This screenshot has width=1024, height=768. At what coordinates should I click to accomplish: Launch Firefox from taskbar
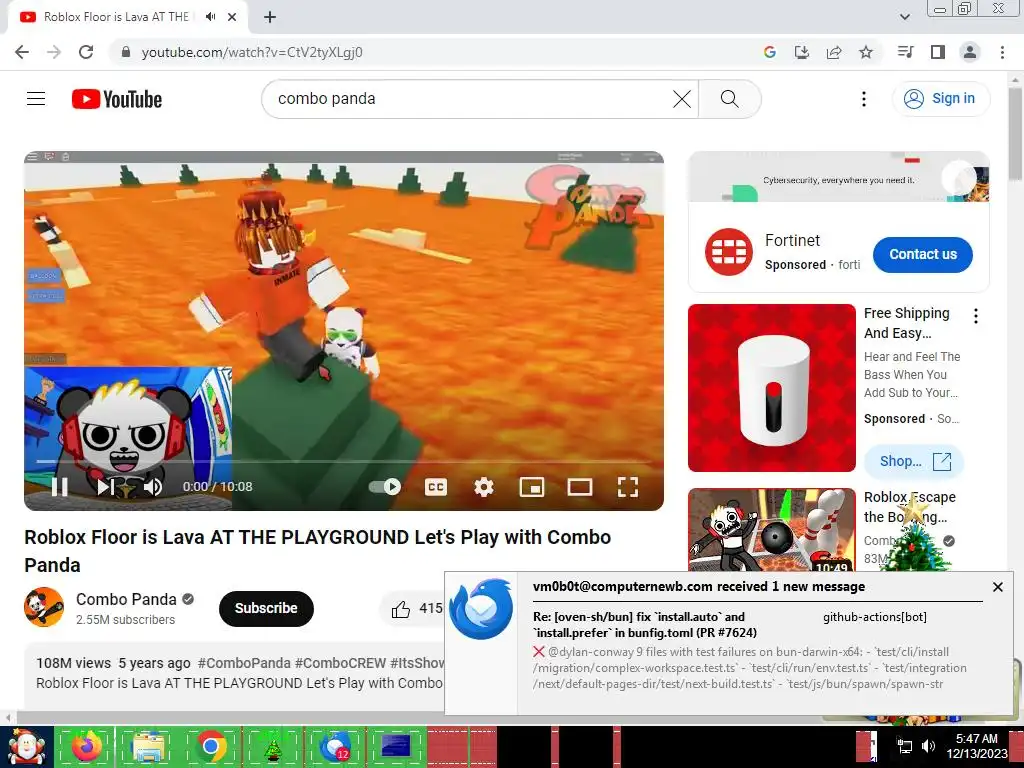point(86,746)
